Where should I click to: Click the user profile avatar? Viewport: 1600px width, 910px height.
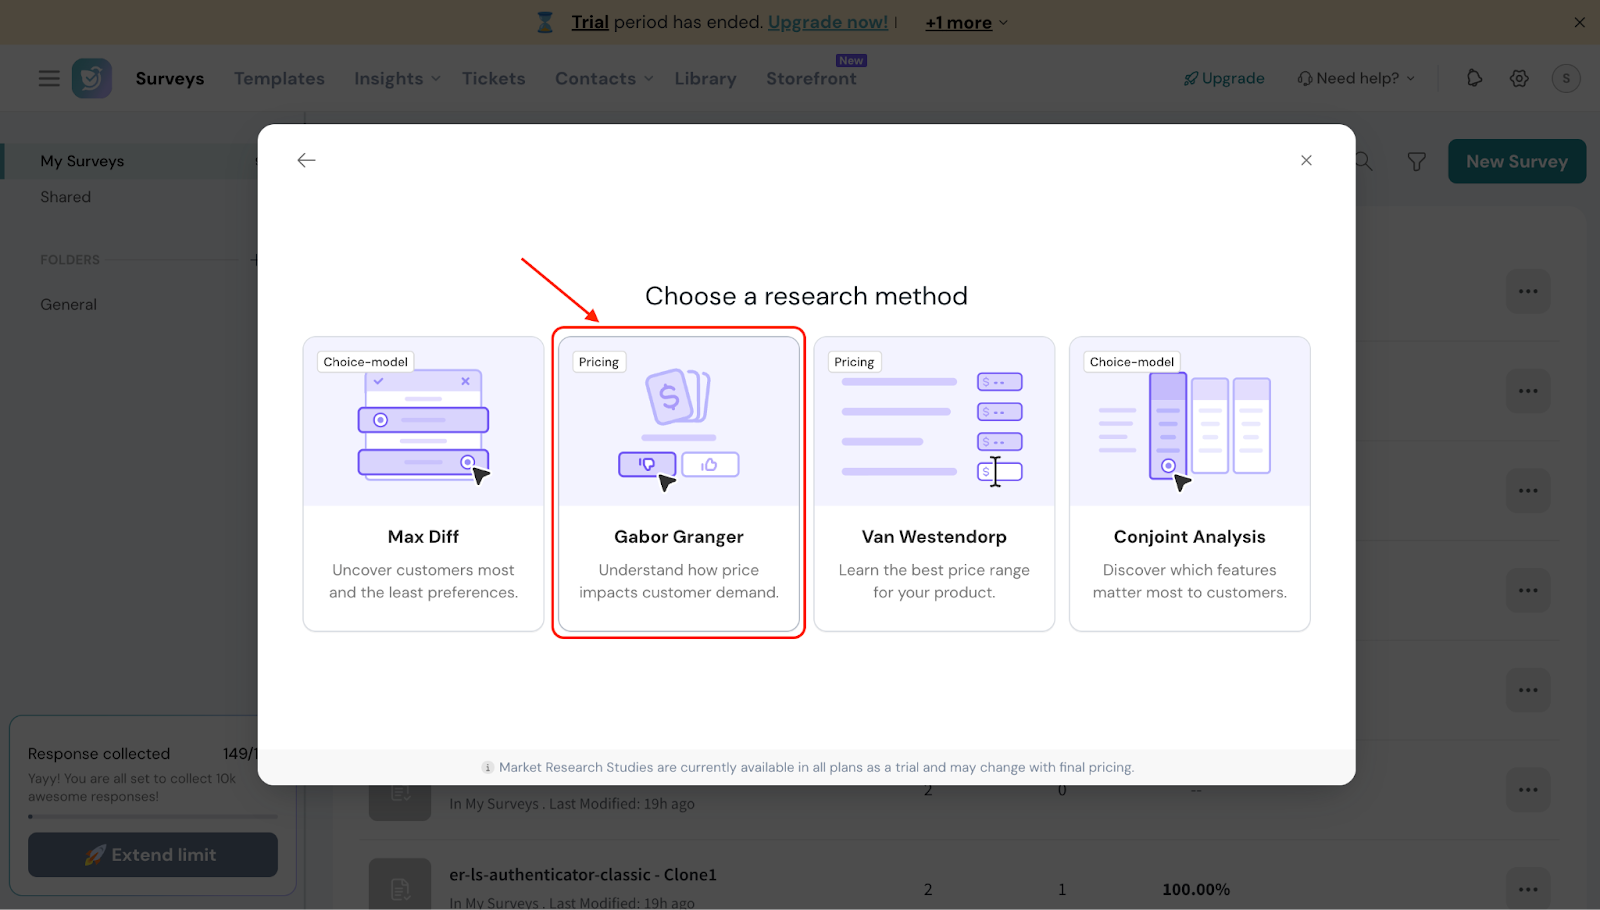(x=1565, y=78)
